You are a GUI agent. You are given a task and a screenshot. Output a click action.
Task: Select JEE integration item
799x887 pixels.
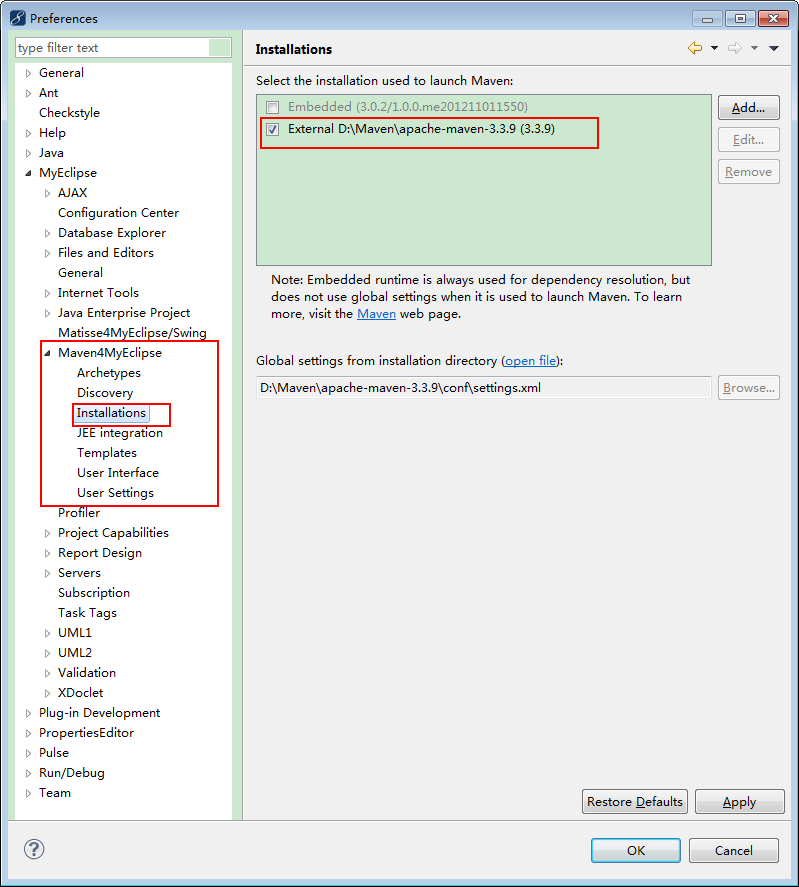(120, 433)
